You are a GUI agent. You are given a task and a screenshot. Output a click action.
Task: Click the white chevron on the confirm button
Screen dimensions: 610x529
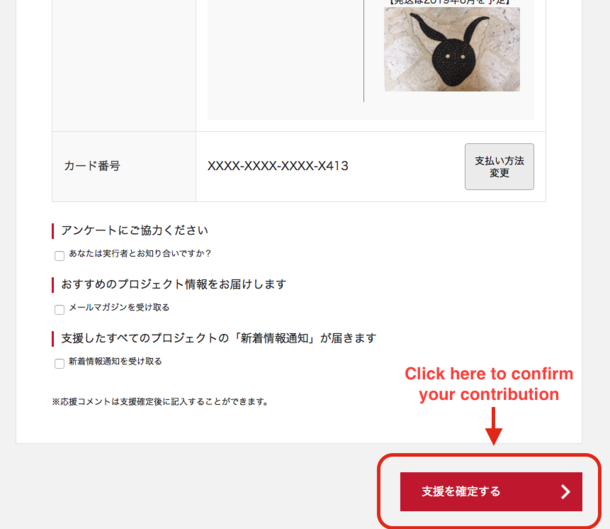click(565, 492)
